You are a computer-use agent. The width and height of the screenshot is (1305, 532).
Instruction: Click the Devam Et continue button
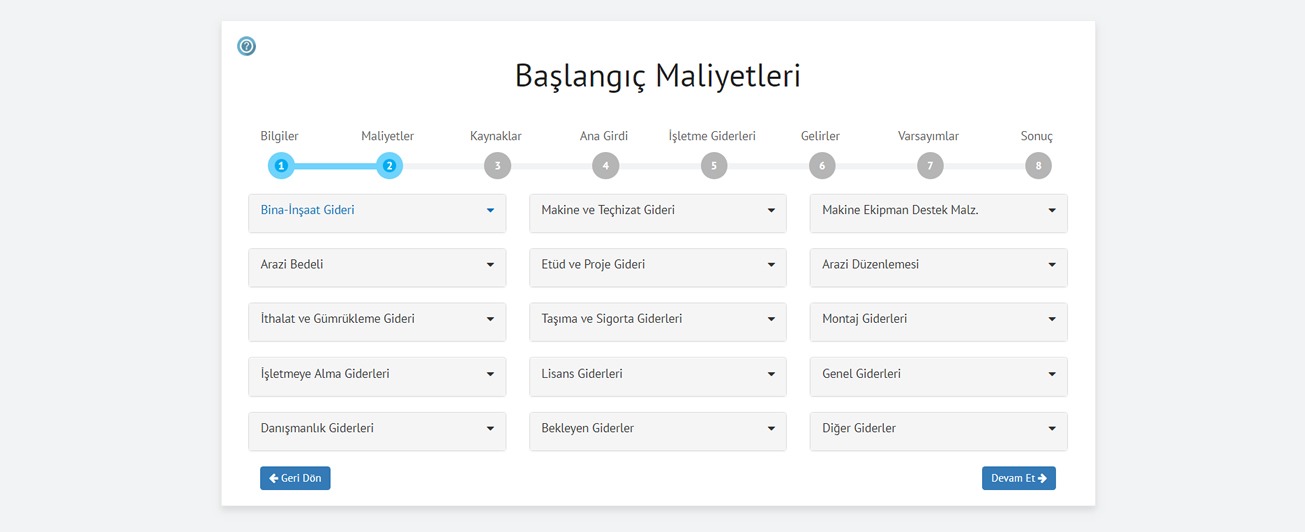pyautogui.click(x=1019, y=478)
